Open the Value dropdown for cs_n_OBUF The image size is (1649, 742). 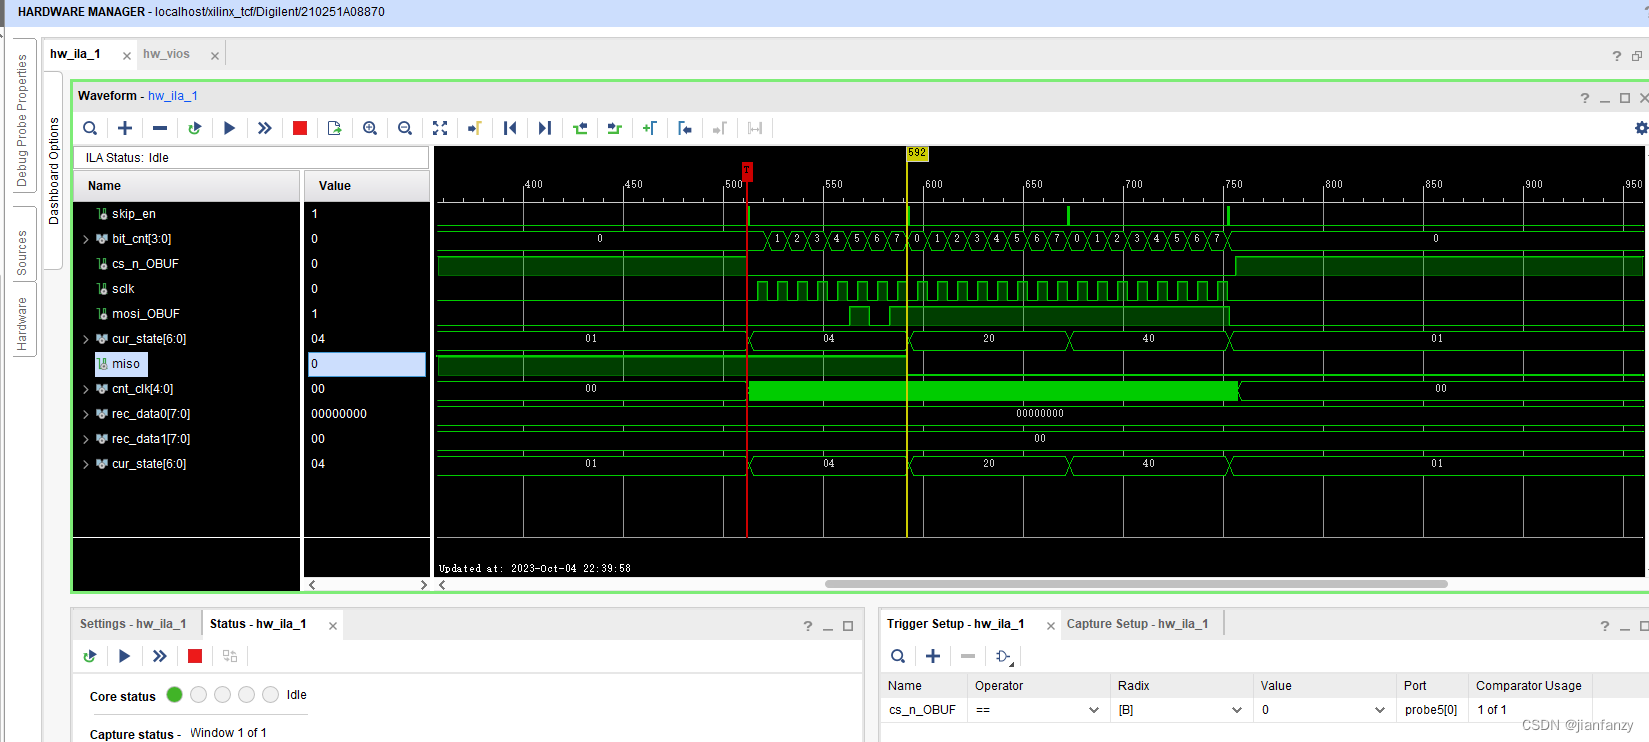1380,710
